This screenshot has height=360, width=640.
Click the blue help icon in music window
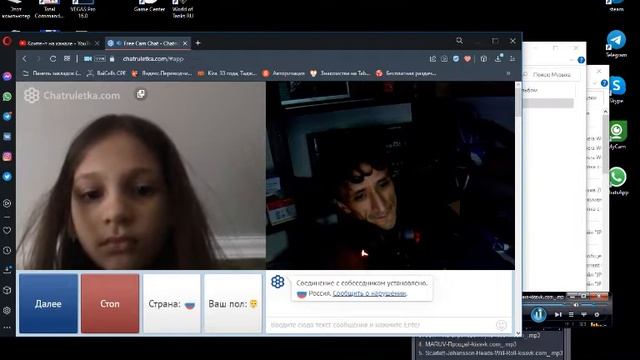click(581, 60)
